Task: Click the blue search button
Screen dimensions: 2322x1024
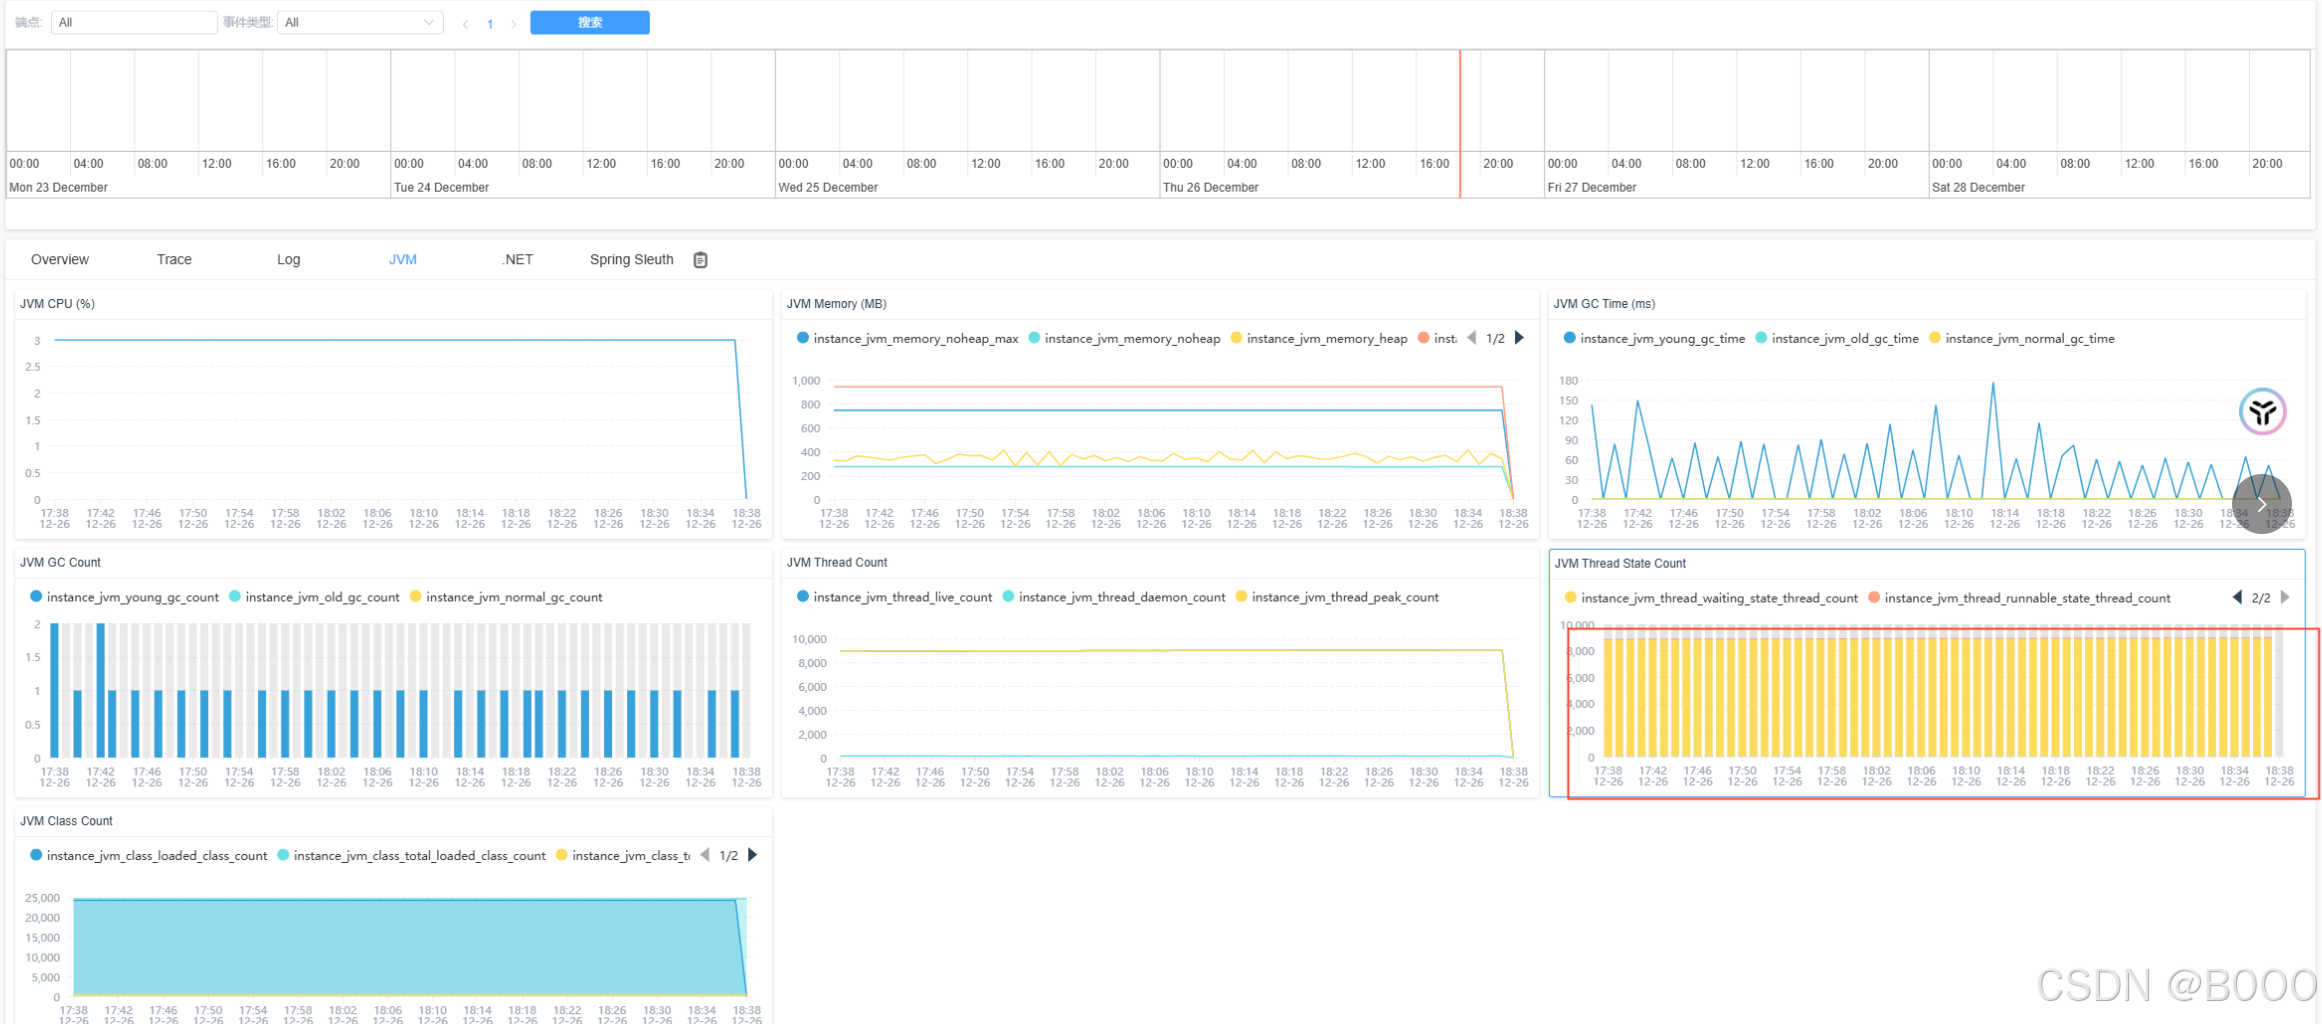Action: 590,22
